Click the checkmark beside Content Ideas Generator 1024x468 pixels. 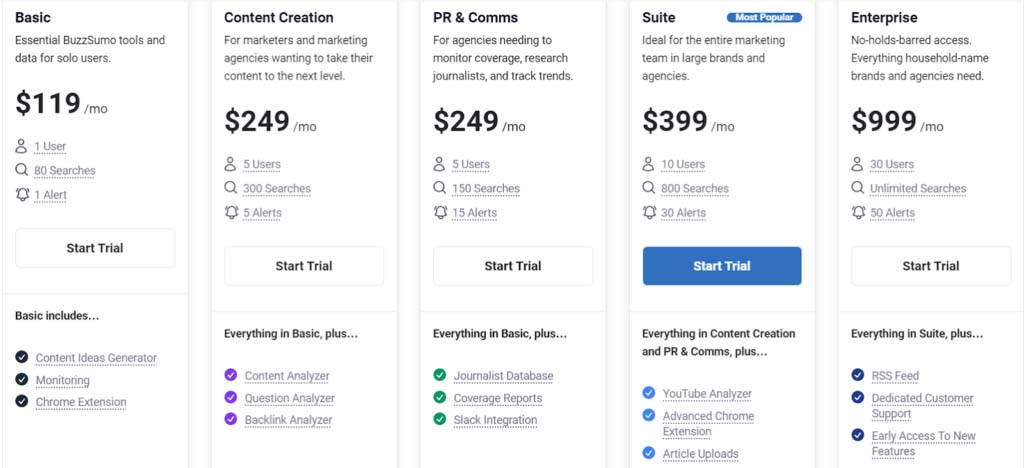[22, 357]
